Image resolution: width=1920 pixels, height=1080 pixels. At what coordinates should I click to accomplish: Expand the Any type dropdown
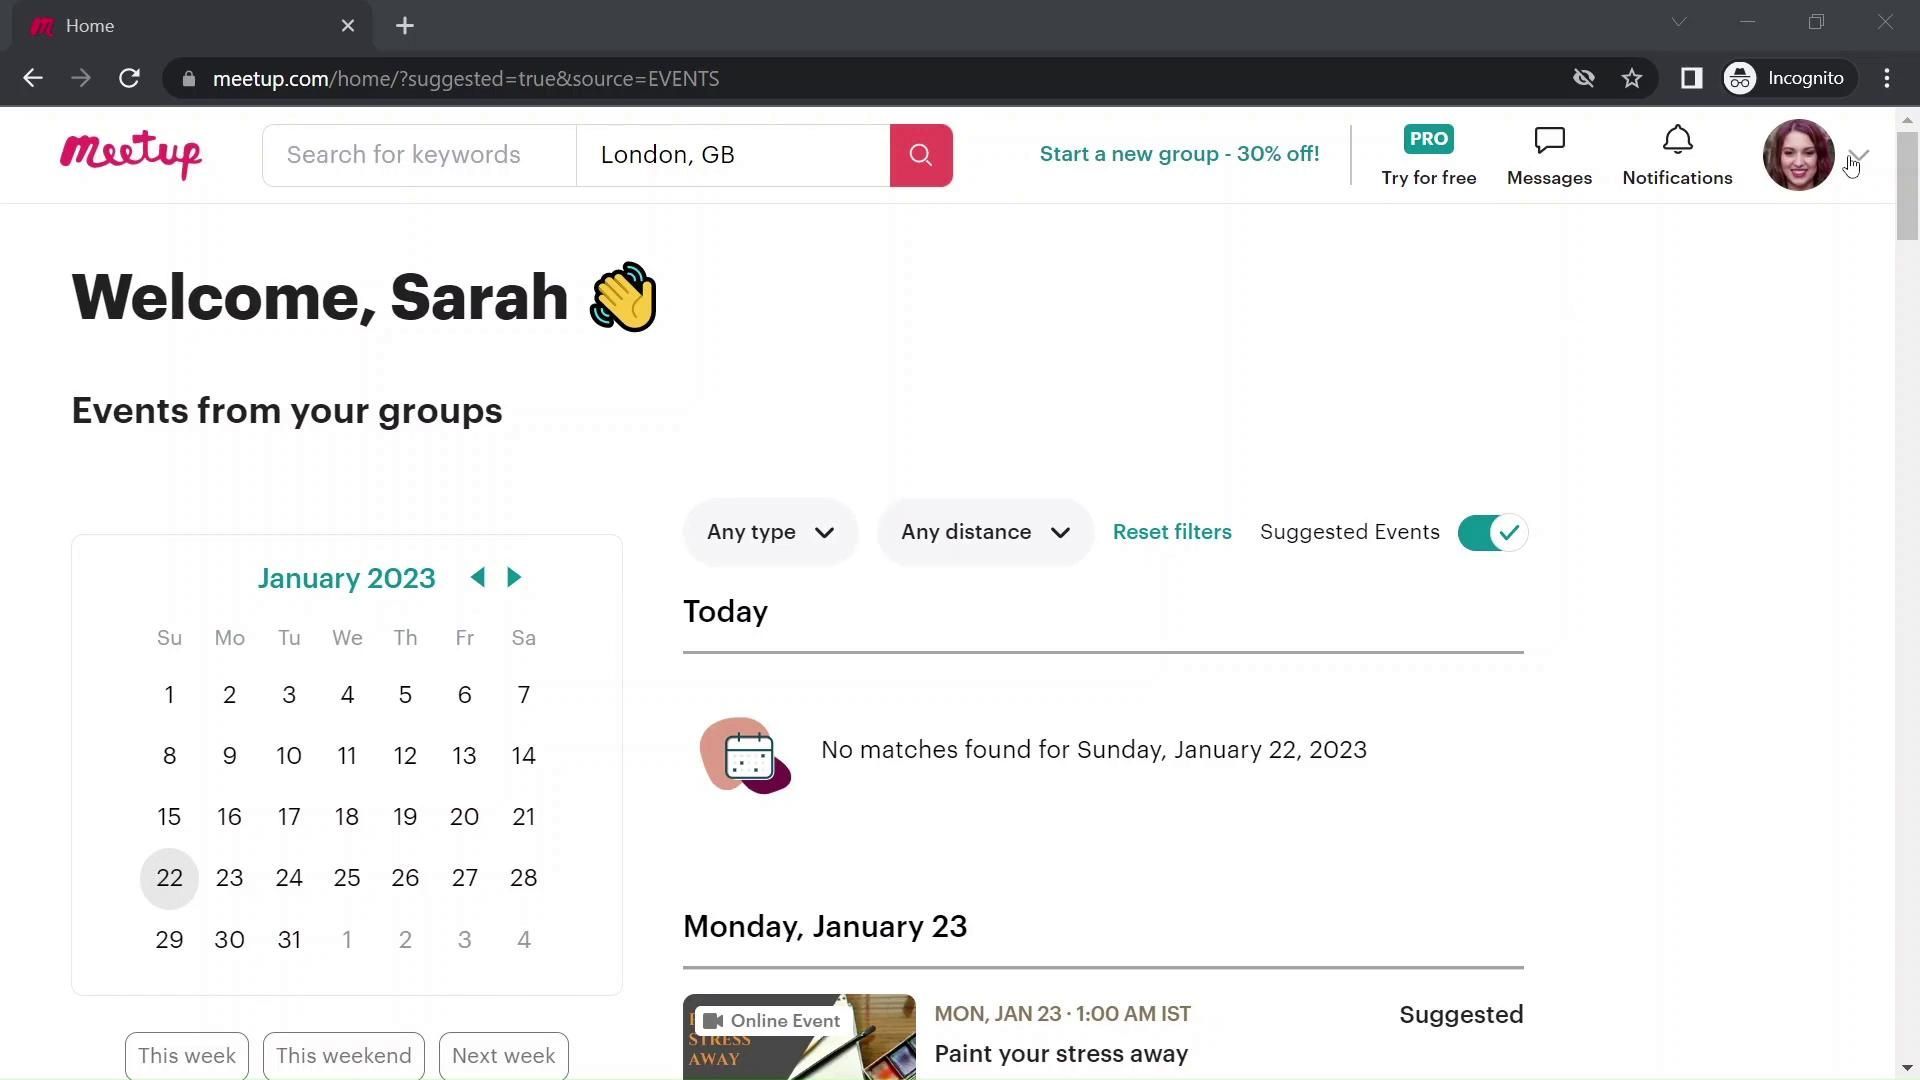point(770,532)
